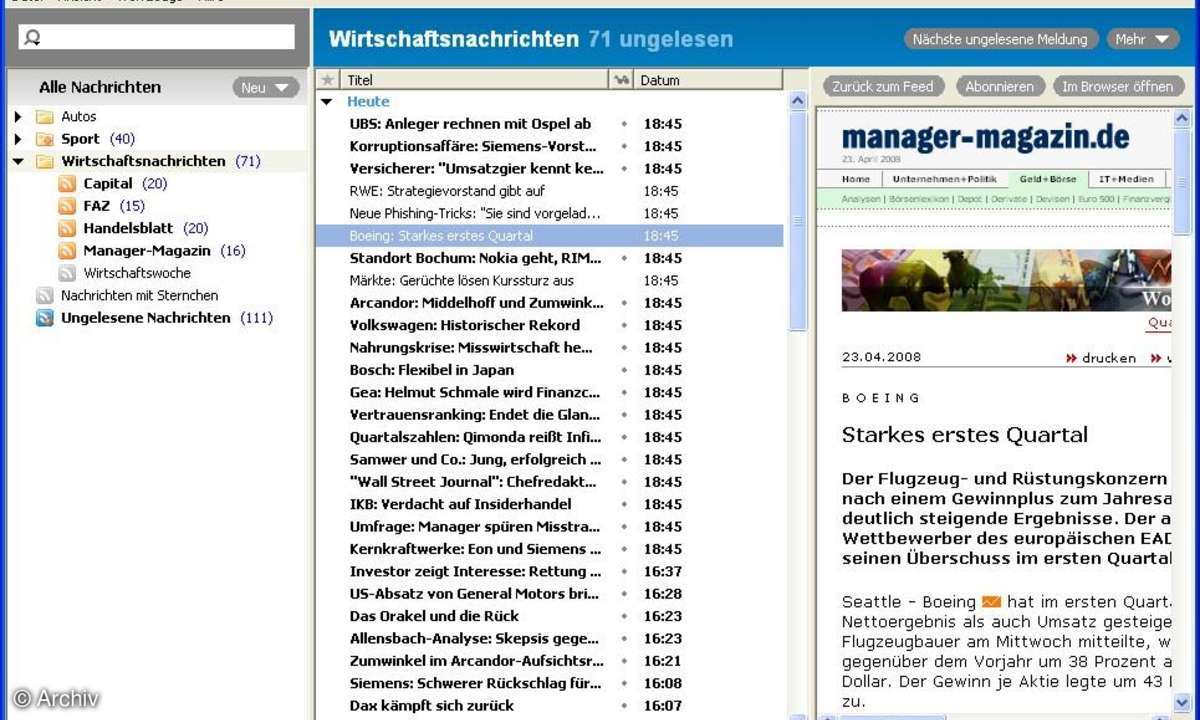
Task: Sort by the read-status column icon
Action: pos(621,80)
